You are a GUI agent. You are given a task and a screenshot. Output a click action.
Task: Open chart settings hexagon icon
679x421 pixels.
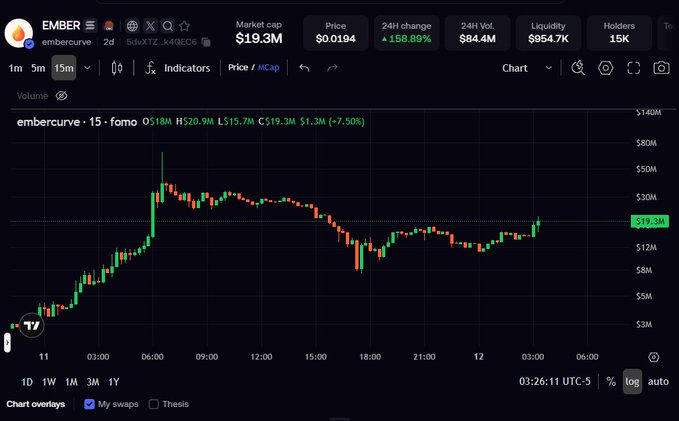click(x=605, y=68)
